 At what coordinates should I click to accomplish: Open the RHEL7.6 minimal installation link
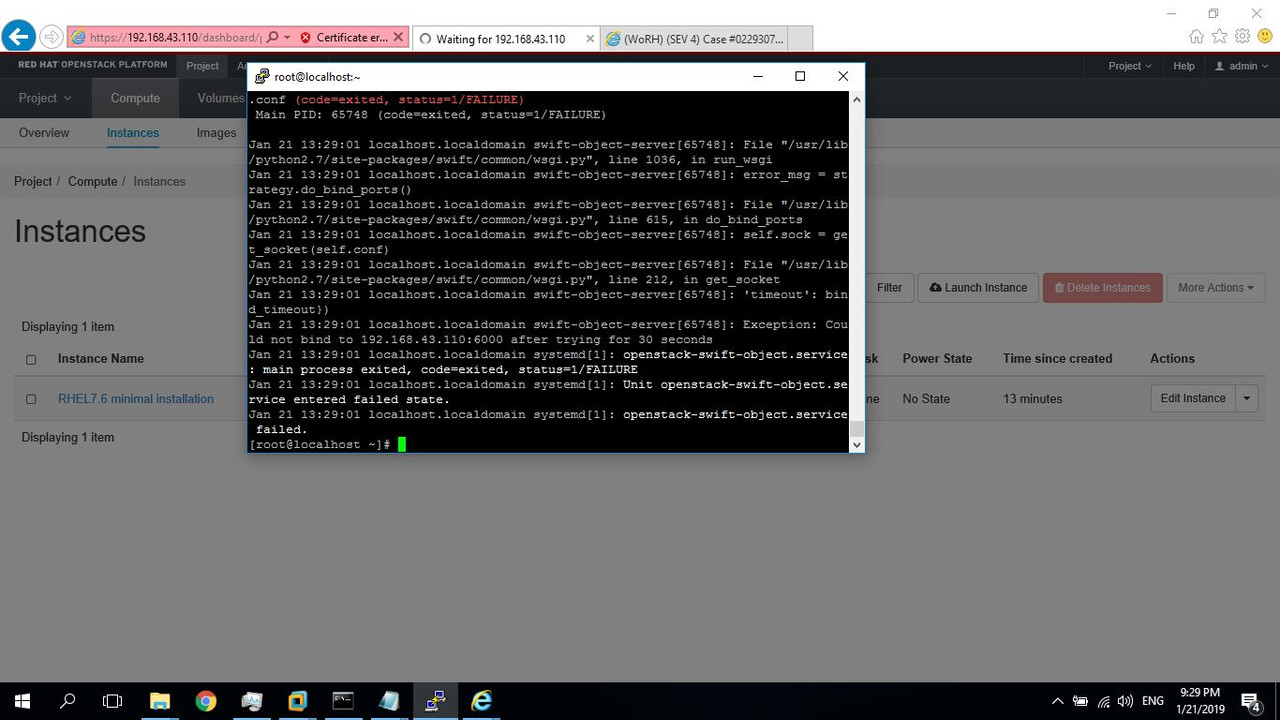[136, 399]
